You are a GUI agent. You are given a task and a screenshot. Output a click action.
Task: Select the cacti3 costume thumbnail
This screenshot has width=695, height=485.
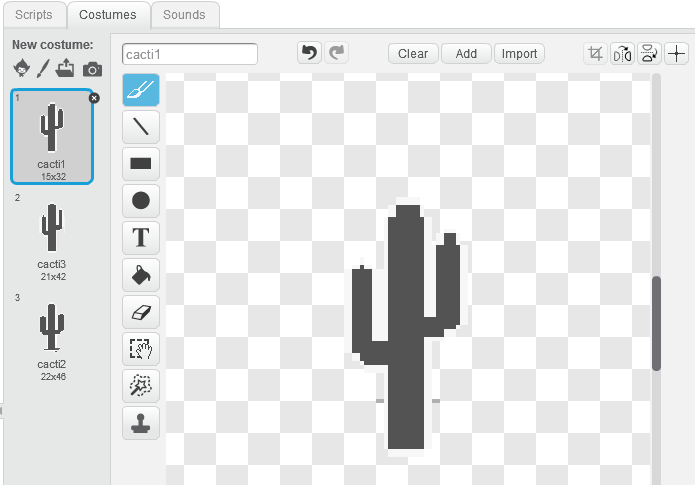click(x=52, y=237)
